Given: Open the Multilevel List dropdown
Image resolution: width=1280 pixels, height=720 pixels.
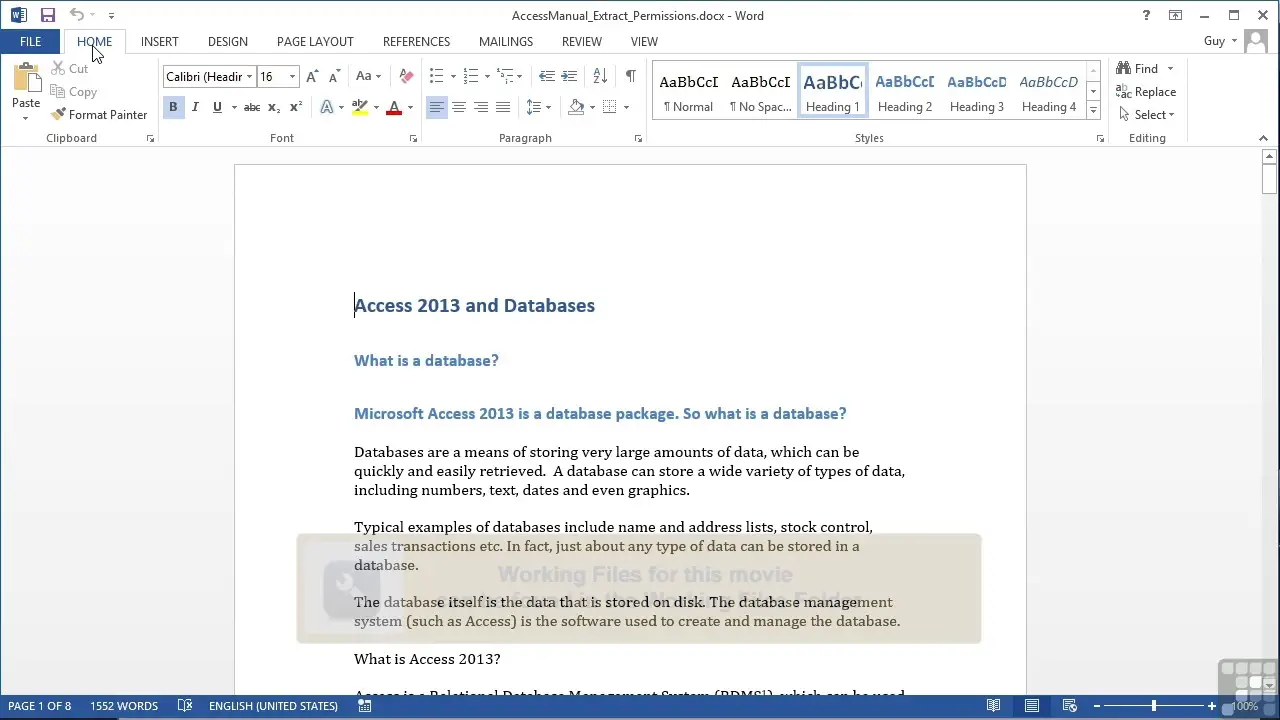Looking at the screenshot, I should pyautogui.click(x=510, y=77).
